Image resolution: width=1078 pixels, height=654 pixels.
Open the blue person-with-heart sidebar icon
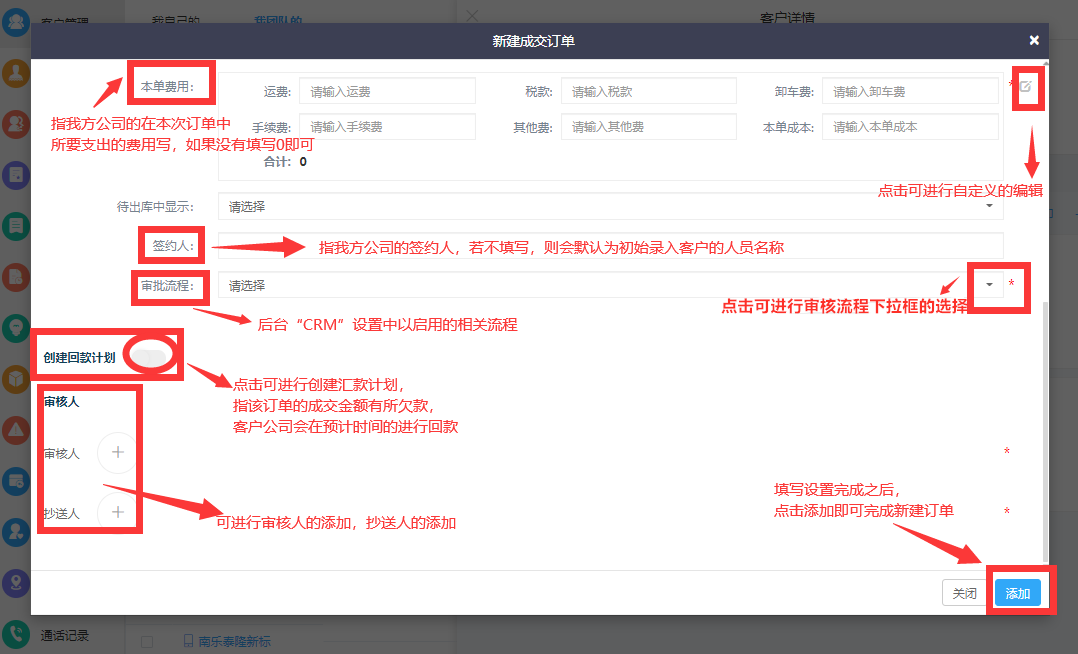15,532
